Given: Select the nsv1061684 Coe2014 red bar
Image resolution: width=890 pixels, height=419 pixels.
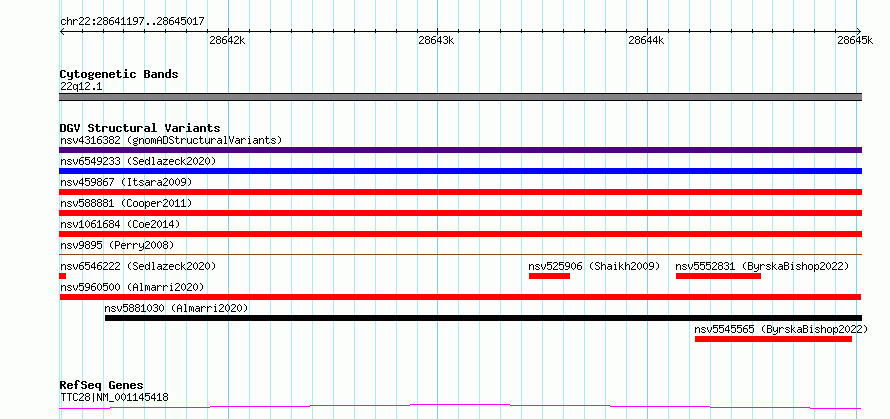Looking at the screenshot, I should pos(460,234).
